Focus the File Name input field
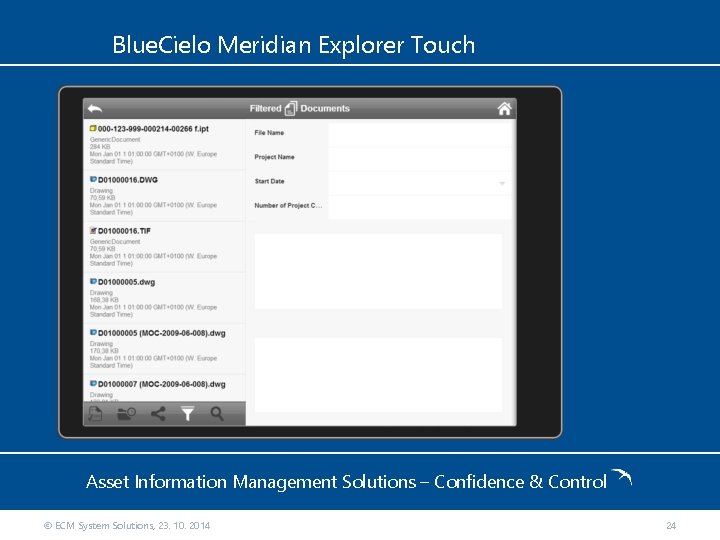Image resolution: width=720 pixels, height=540 pixels. [x=420, y=134]
